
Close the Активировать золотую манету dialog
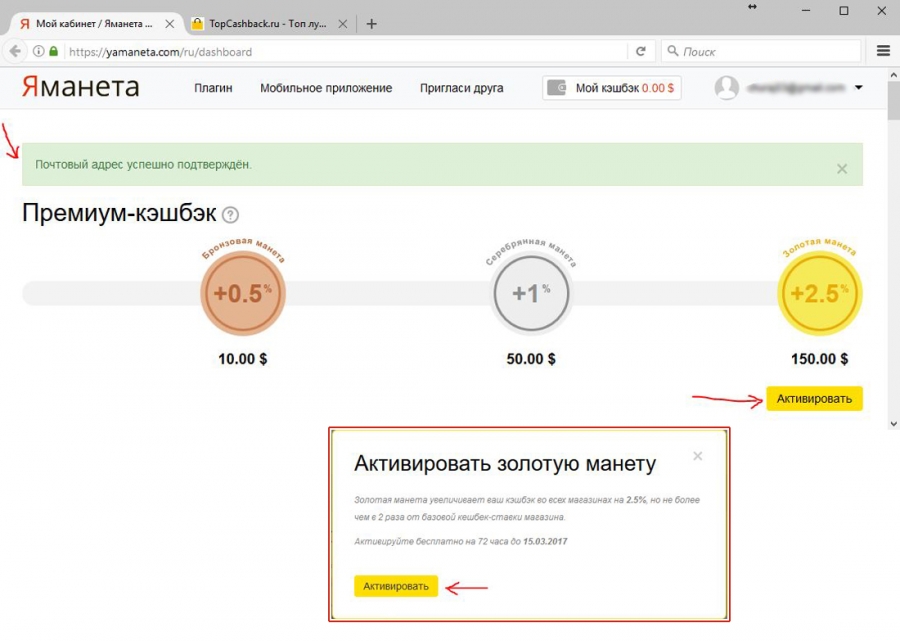[x=697, y=456]
